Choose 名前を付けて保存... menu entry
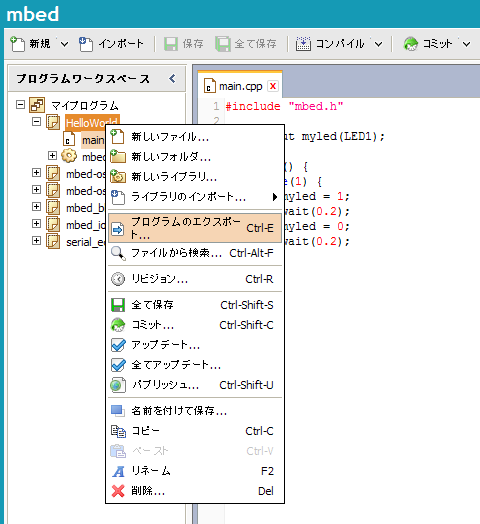The height and width of the screenshot is (524, 480). pyautogui.click(x=195, y=411)
